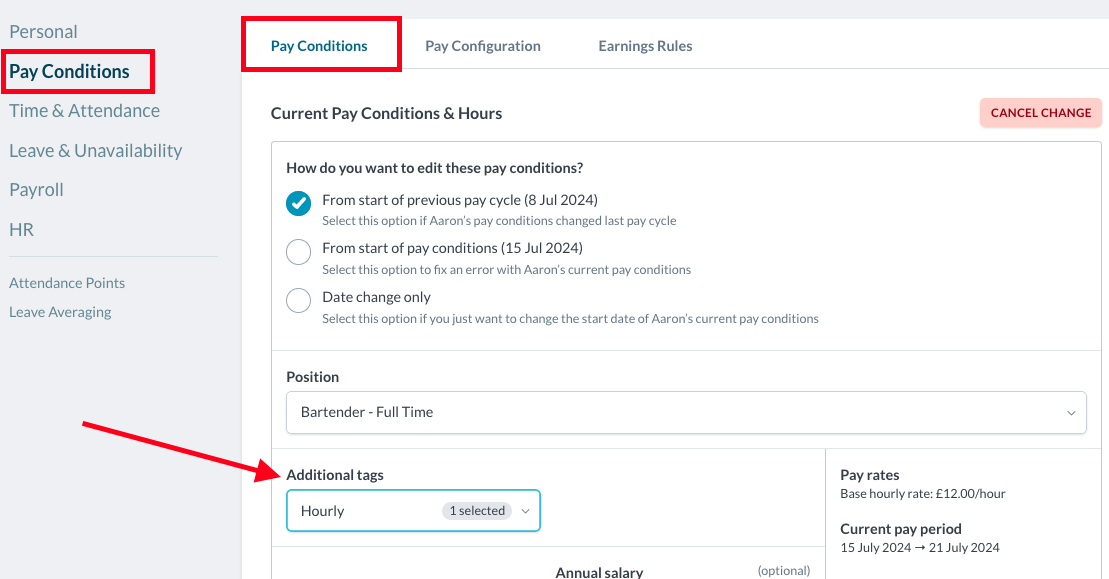Open Pay Conditions in the sidebar

[x=69, y=72]
